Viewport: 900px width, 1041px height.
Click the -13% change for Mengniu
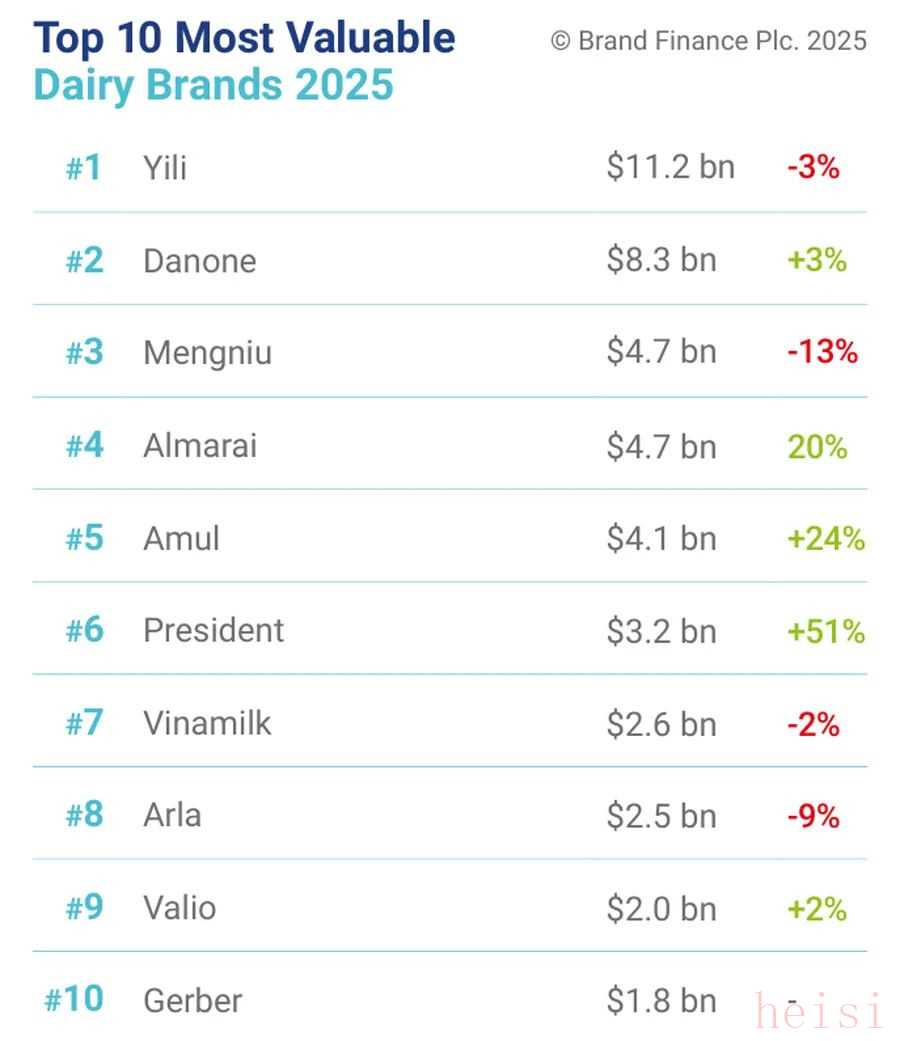coord(821,353)
